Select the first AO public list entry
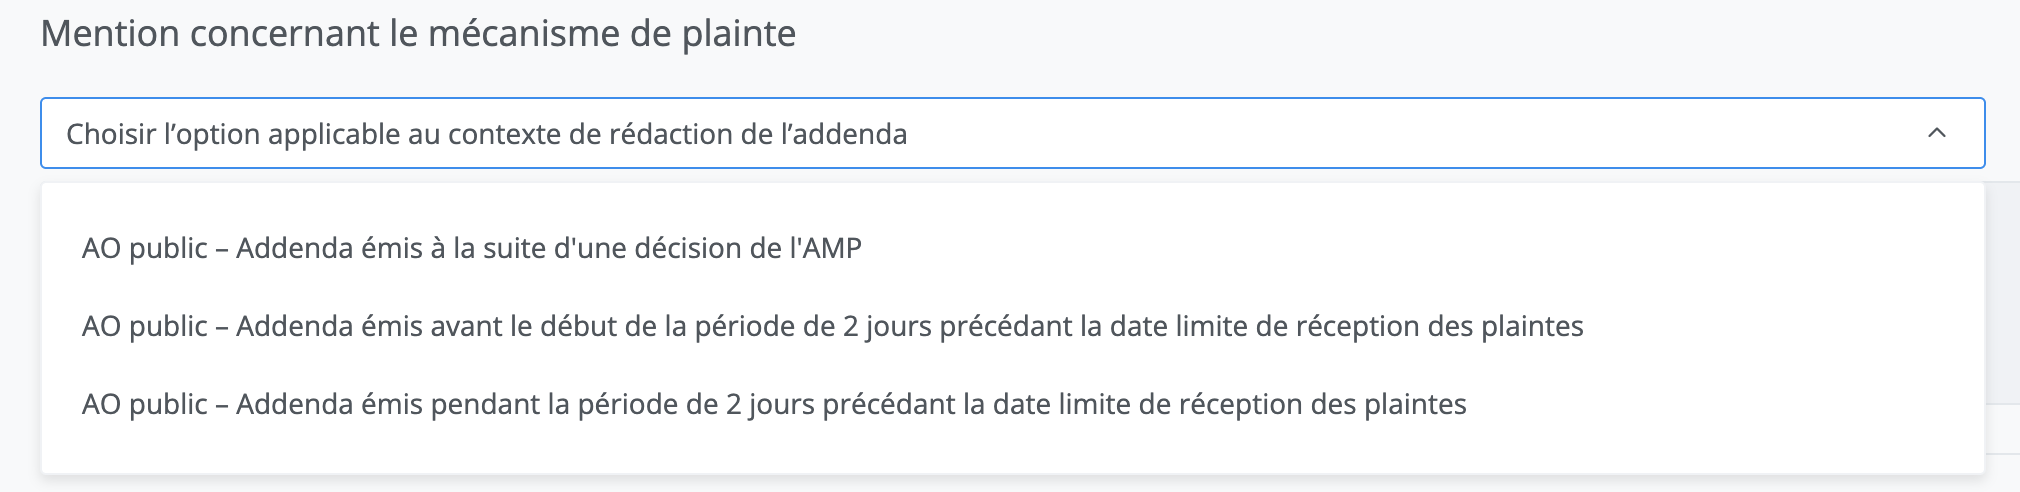 [x=472, y=248]
